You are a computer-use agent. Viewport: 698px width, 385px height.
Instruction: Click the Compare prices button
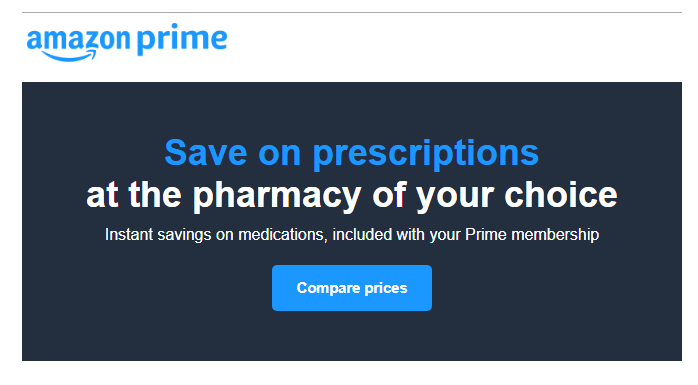coord(352,288)
